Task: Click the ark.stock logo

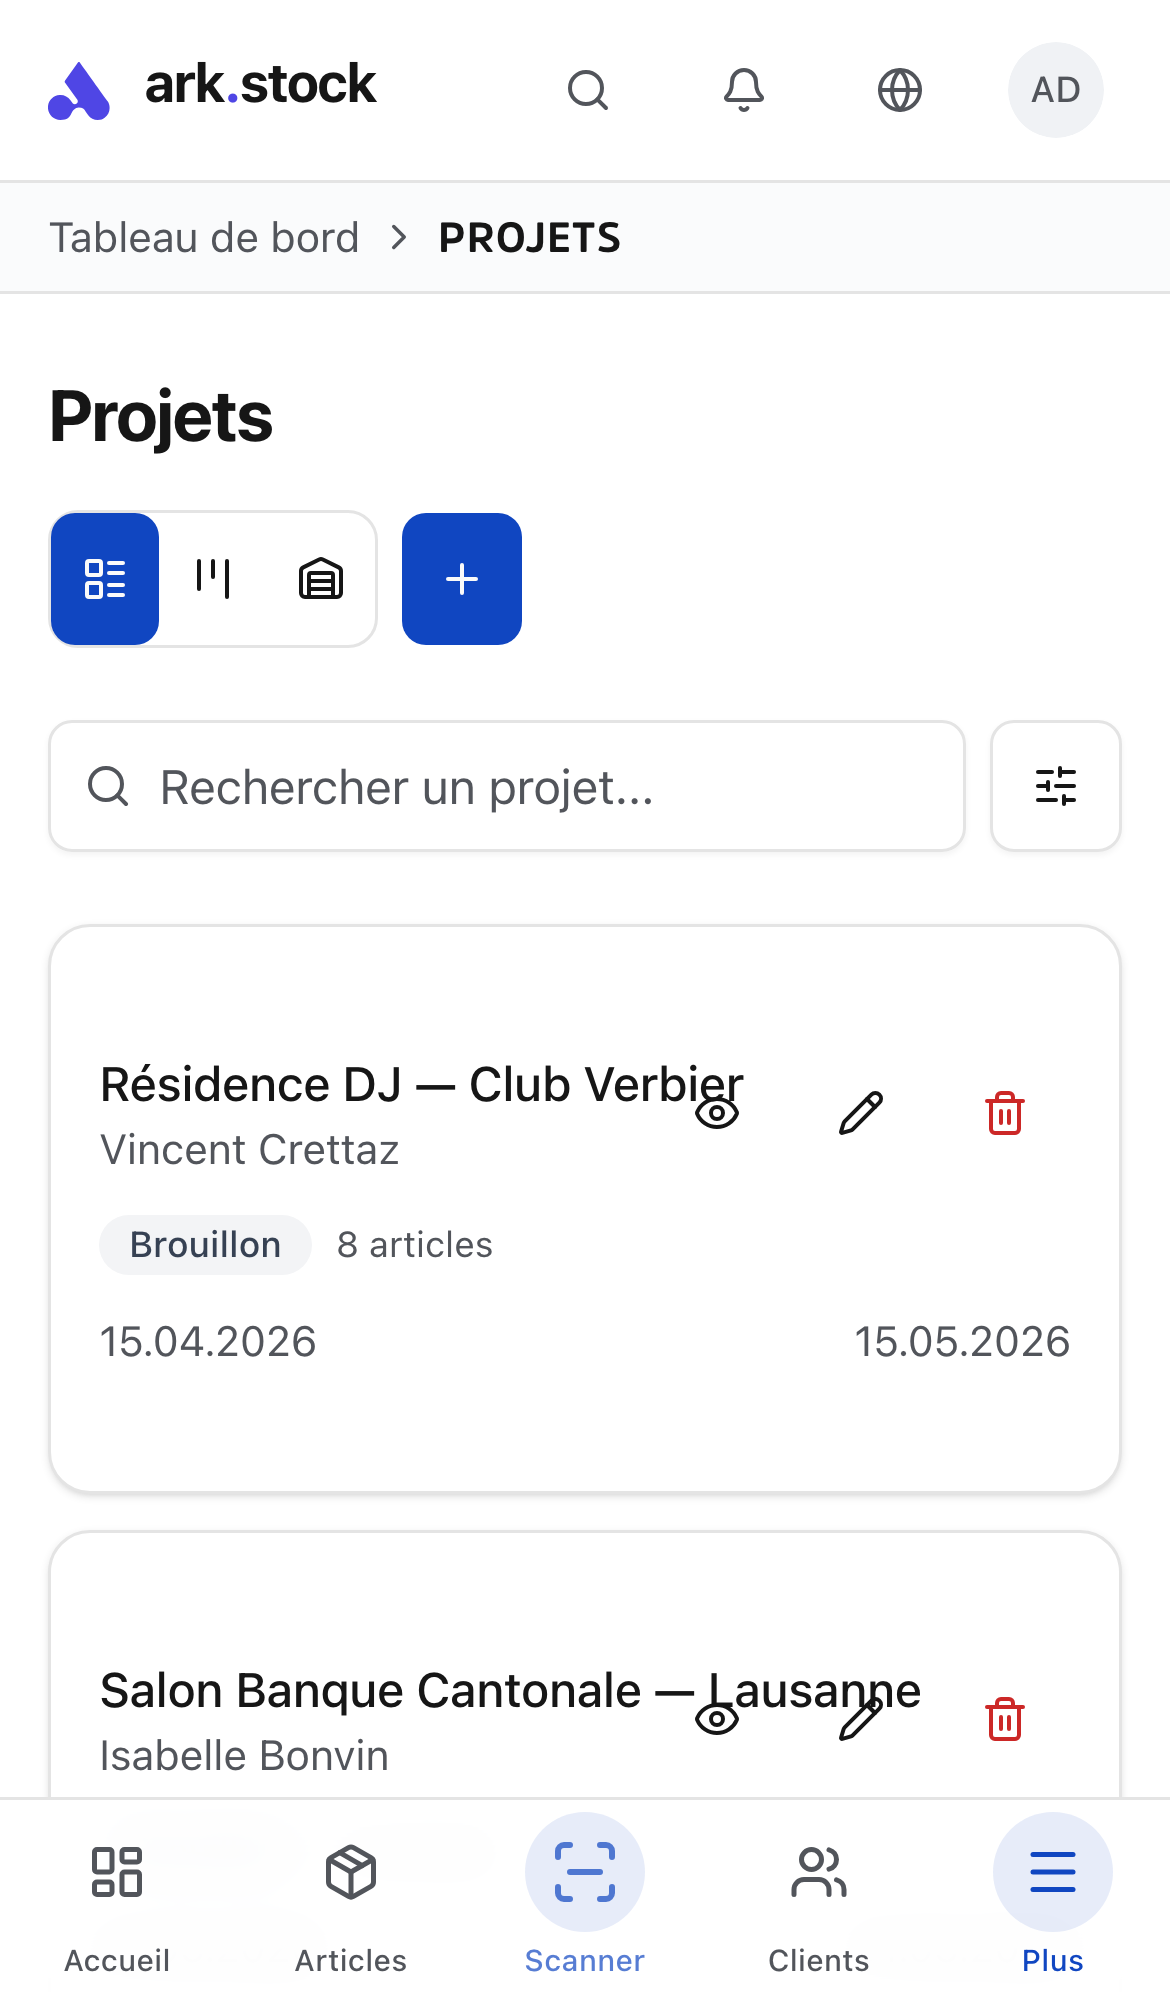Action: tap(212, 88)
